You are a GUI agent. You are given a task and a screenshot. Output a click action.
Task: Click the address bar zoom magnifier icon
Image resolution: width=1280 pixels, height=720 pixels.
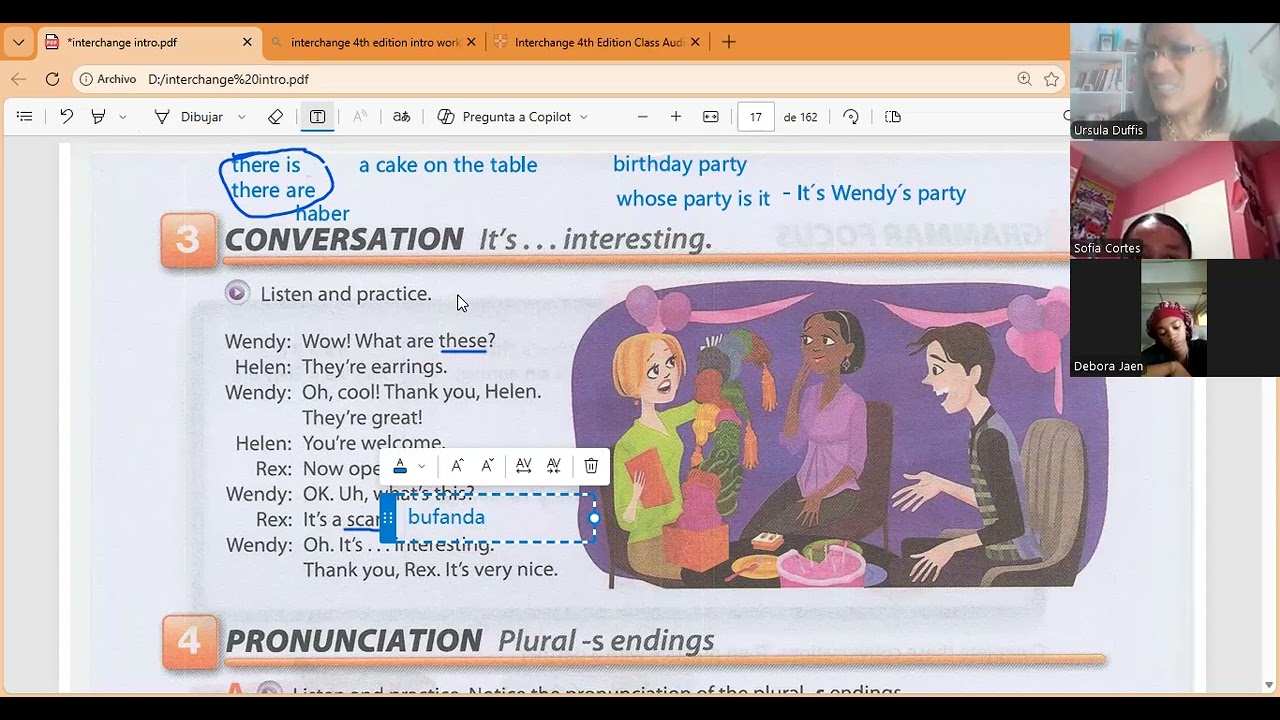tap(1024, 79)
